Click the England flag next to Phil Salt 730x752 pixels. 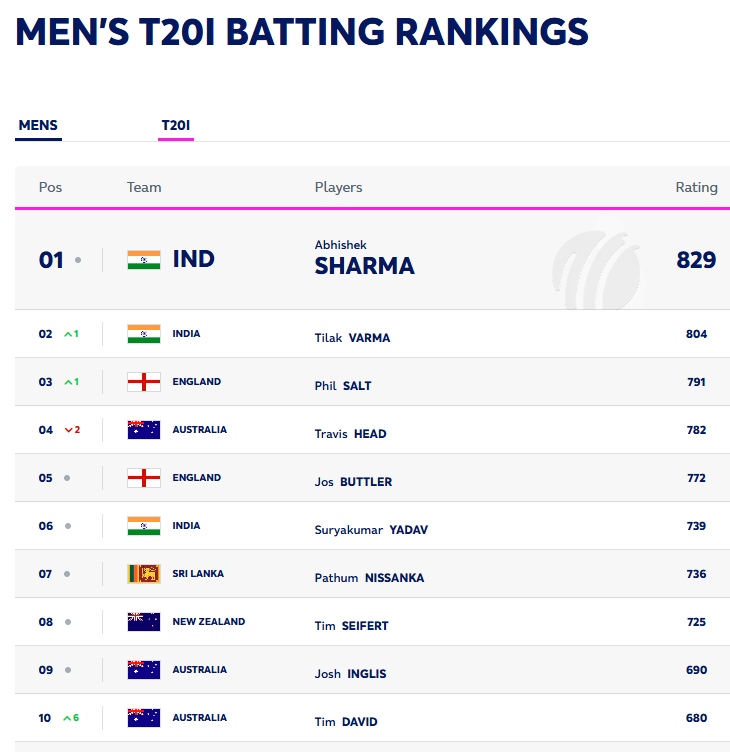tap(143, 382)
